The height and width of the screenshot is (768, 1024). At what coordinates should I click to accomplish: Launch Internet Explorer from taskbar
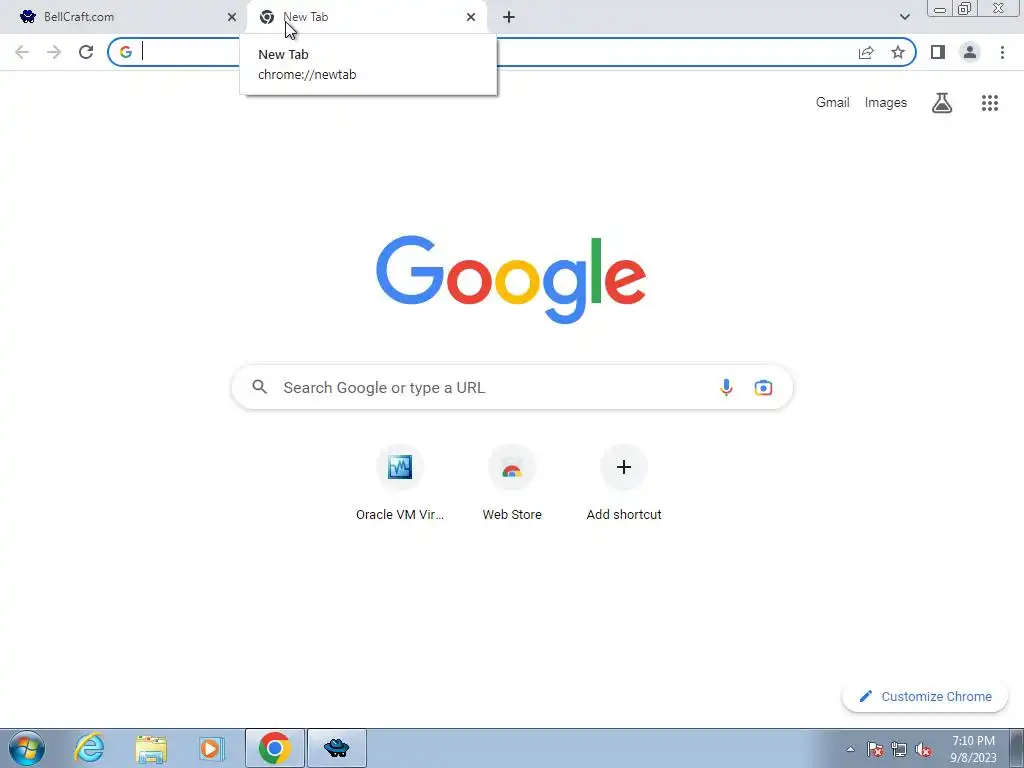[89, 748]
